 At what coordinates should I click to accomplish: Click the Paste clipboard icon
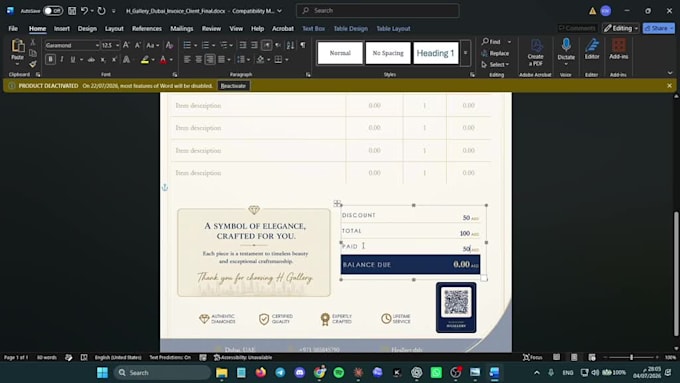pos(17,46)
